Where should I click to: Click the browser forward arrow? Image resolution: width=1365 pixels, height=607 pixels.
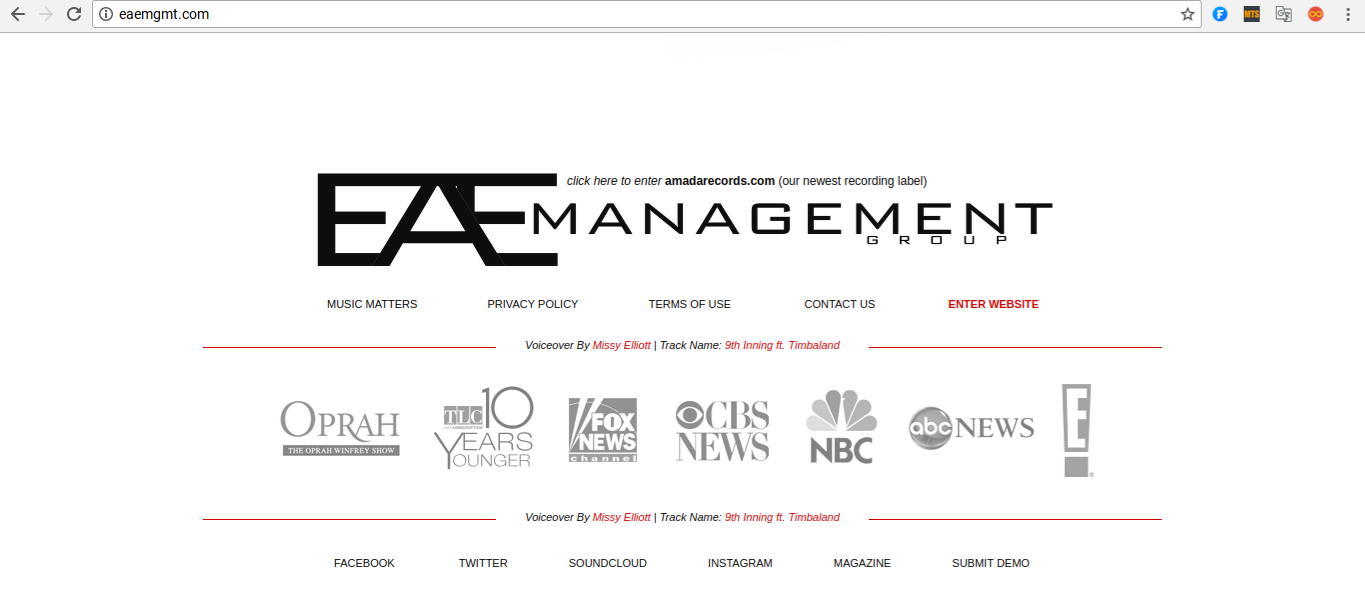[46, 14]
